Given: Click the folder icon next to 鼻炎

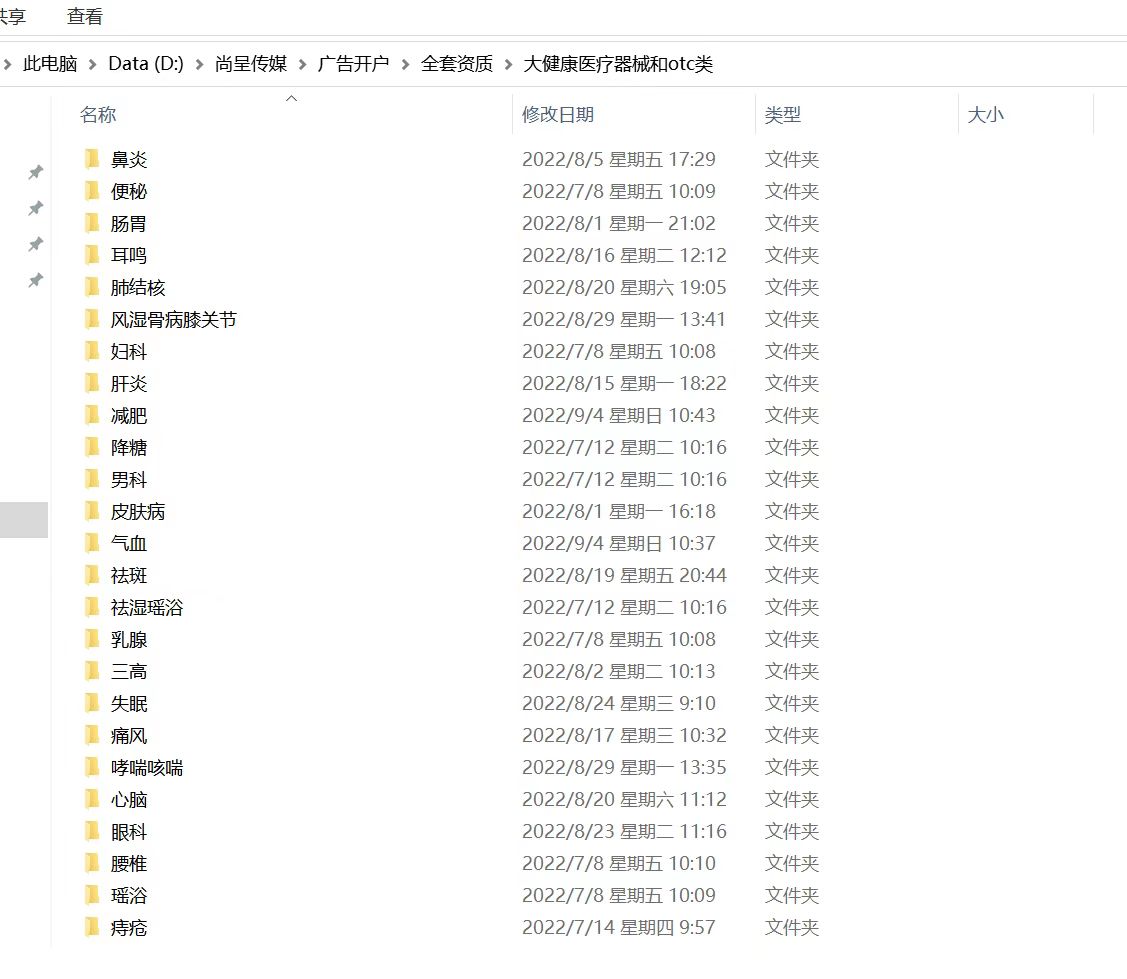Looking at the screenshot, I should coord(92,159).
